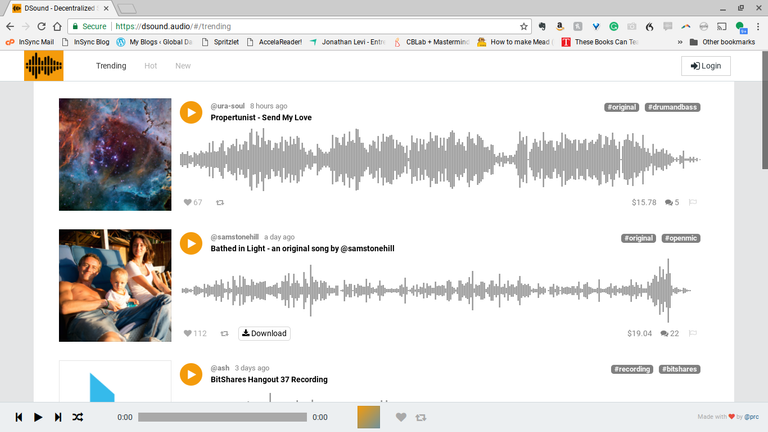Bookmark this page with the star icon
This screenshot has height=432, width=768.
(524, 26)
